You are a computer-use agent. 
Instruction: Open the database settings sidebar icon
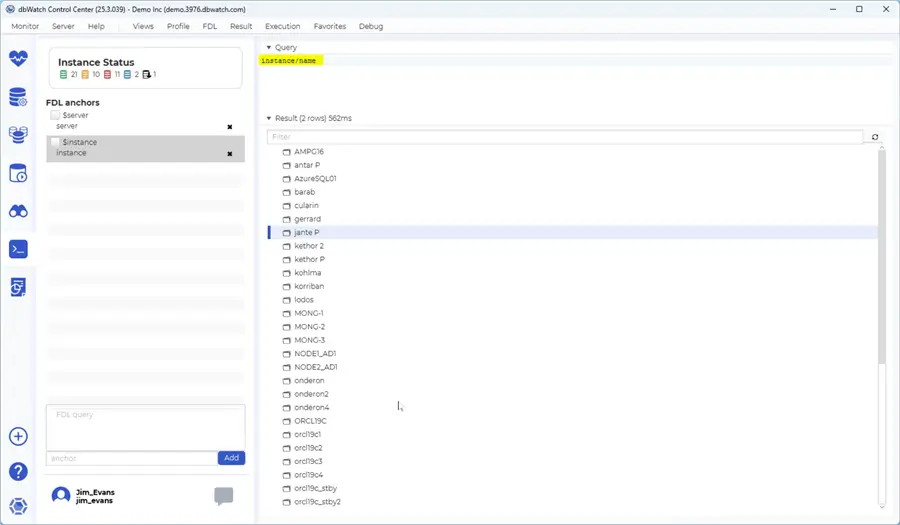click(18, 97)
